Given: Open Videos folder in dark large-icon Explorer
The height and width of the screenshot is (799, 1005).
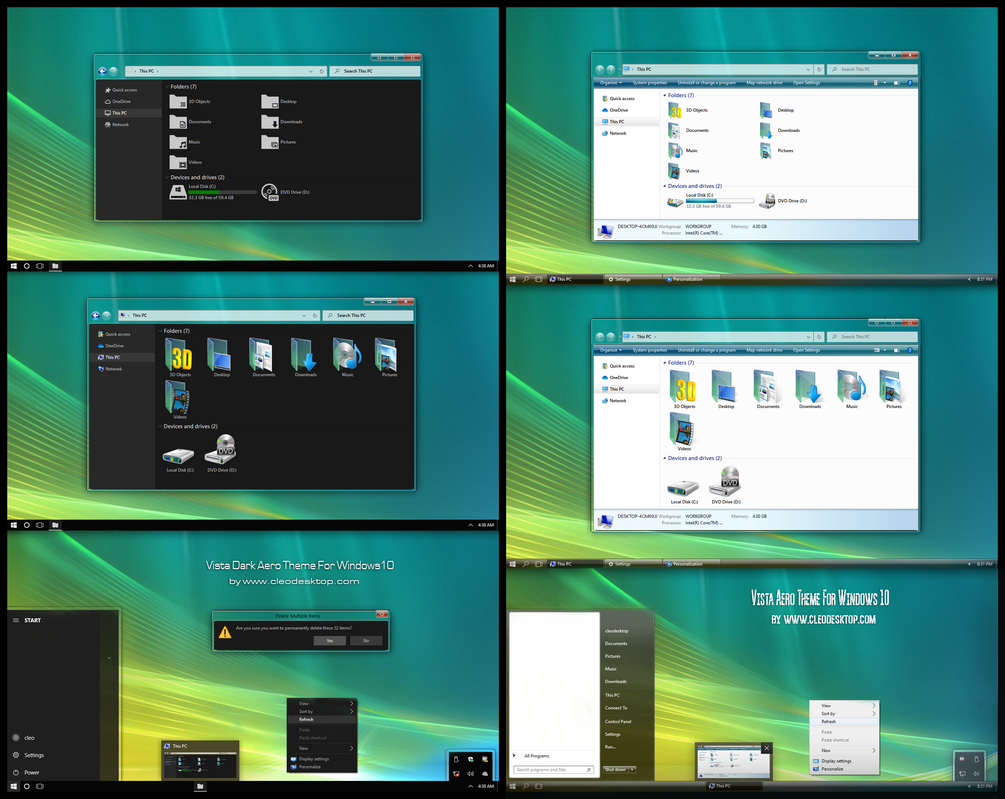Looking at the screenshot, I should [179, 400].
